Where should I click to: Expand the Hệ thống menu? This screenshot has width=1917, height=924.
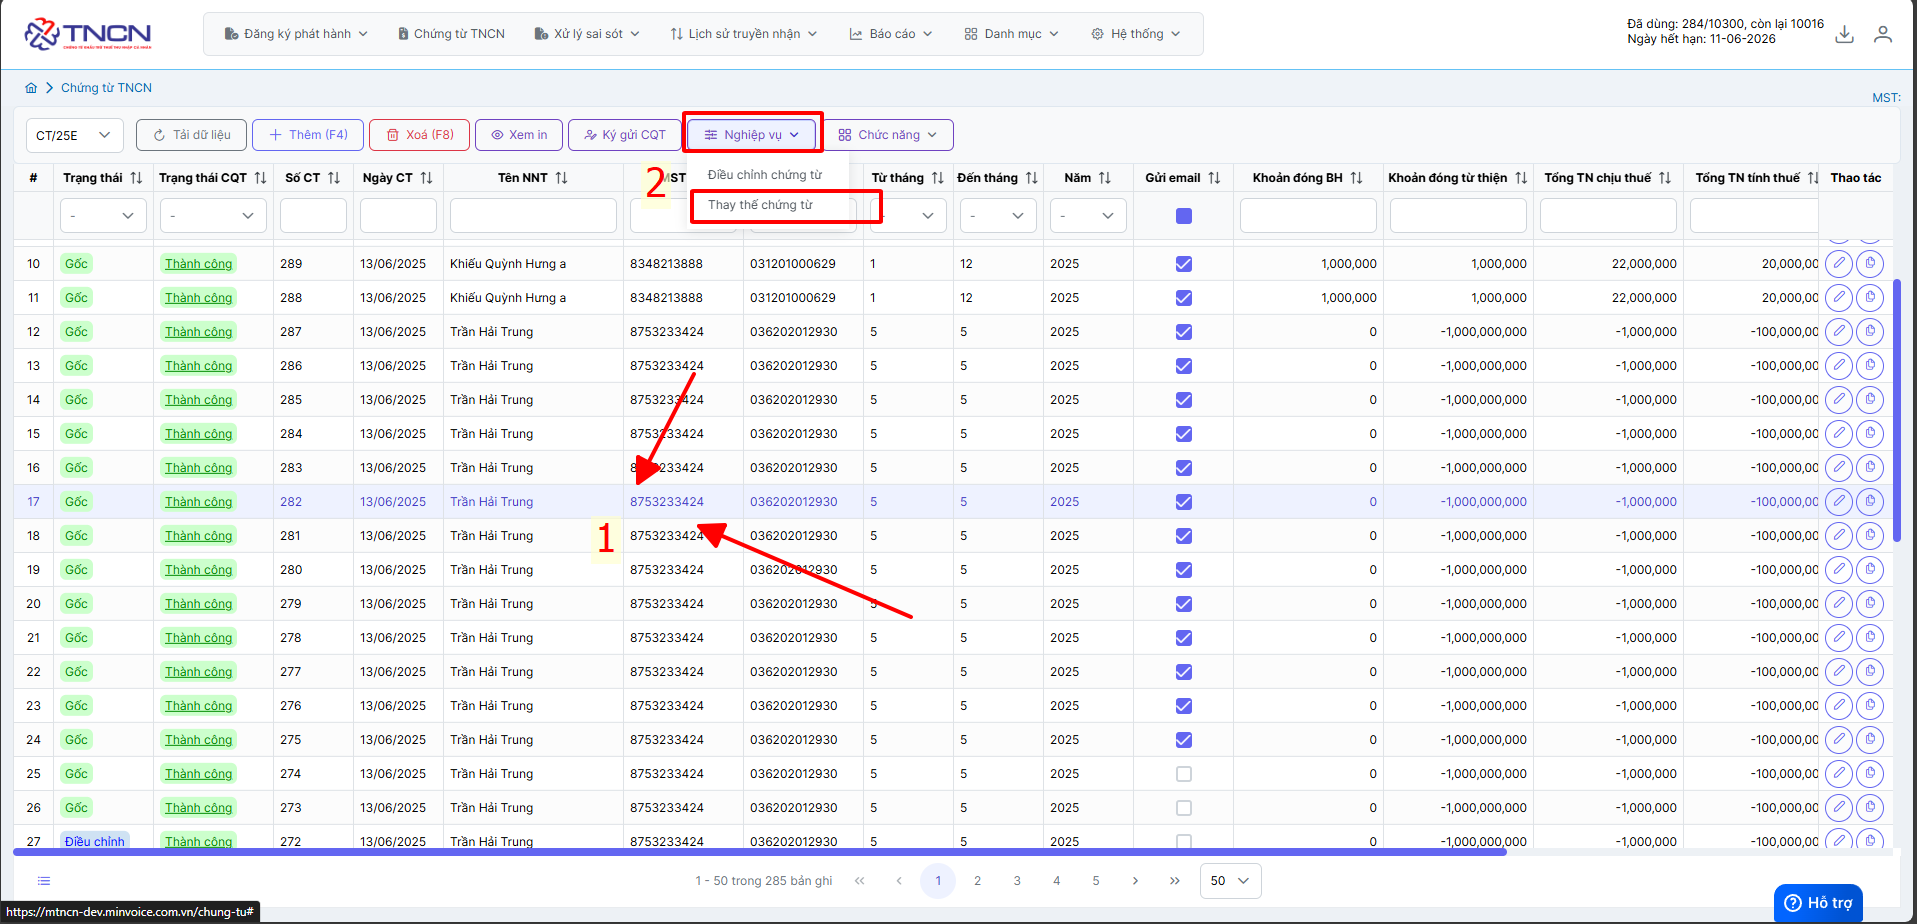[1135, 34]
